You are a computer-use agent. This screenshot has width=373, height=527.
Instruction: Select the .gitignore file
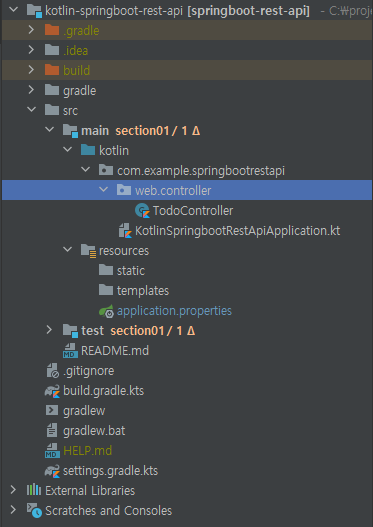[89, 371]
